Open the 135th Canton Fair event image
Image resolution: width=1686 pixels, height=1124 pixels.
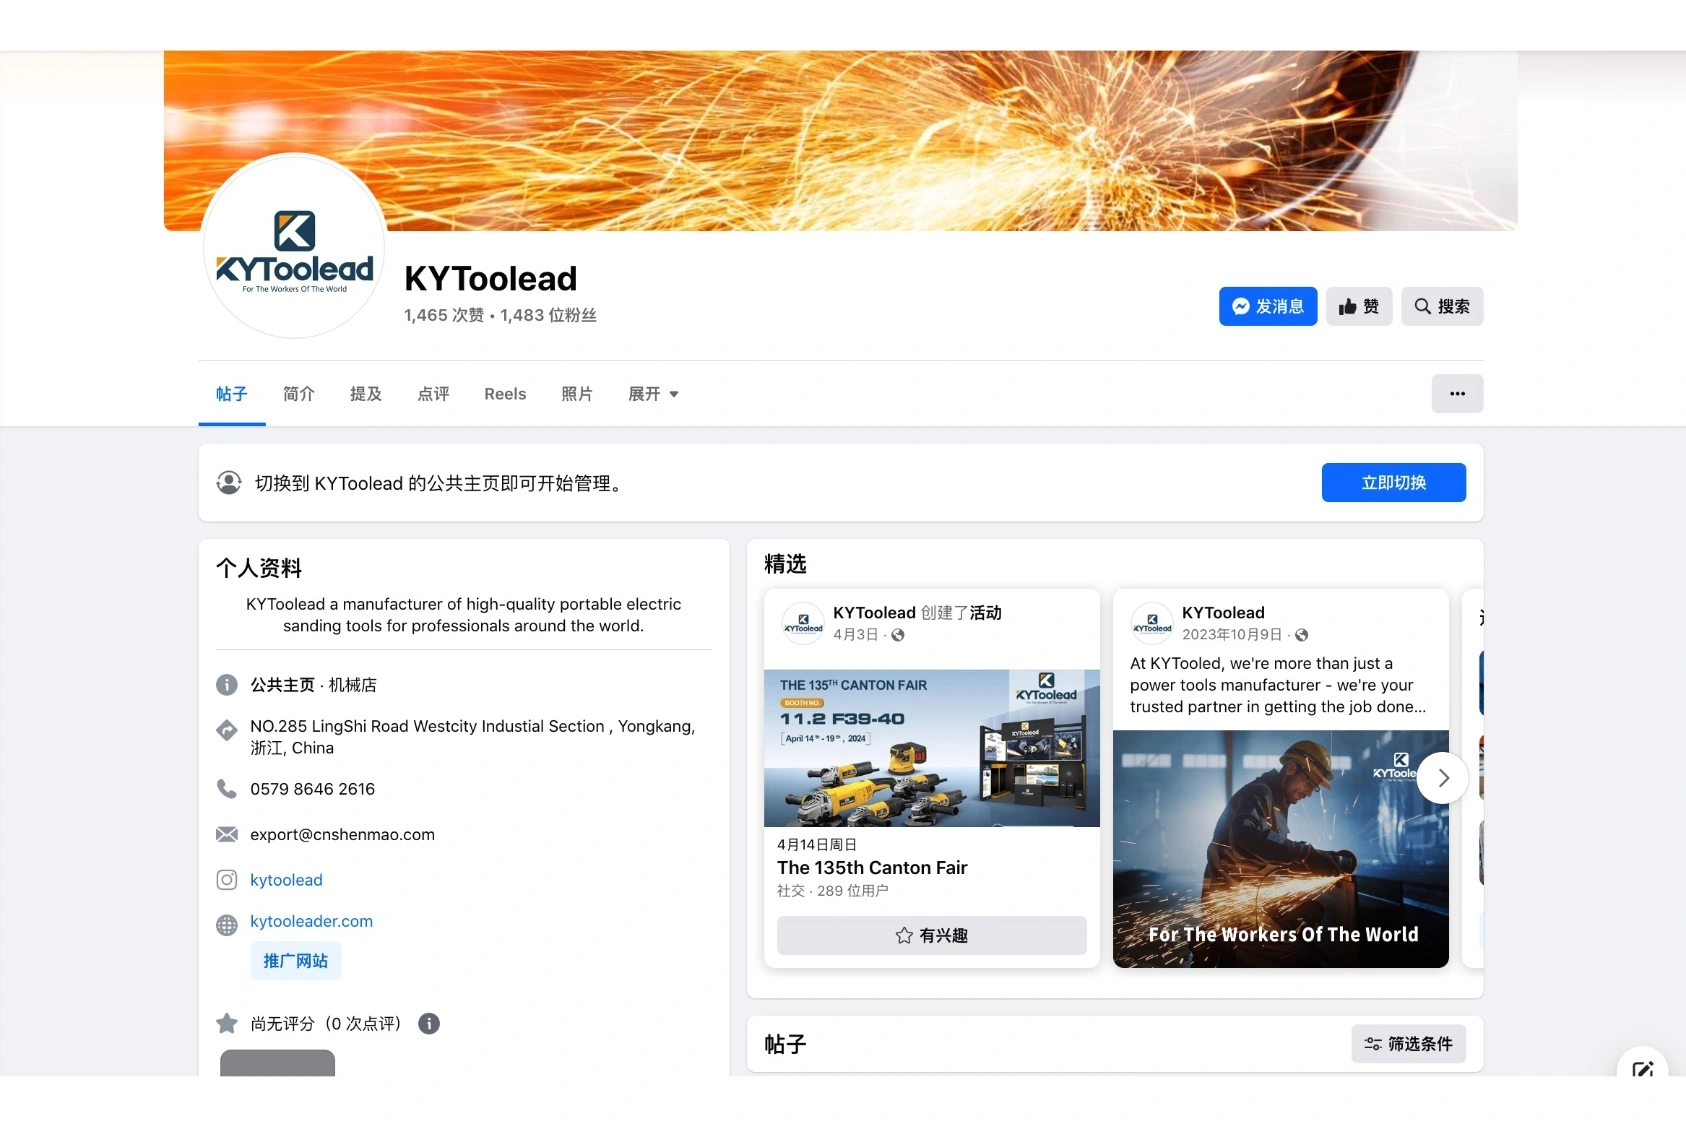pos(932,748)
